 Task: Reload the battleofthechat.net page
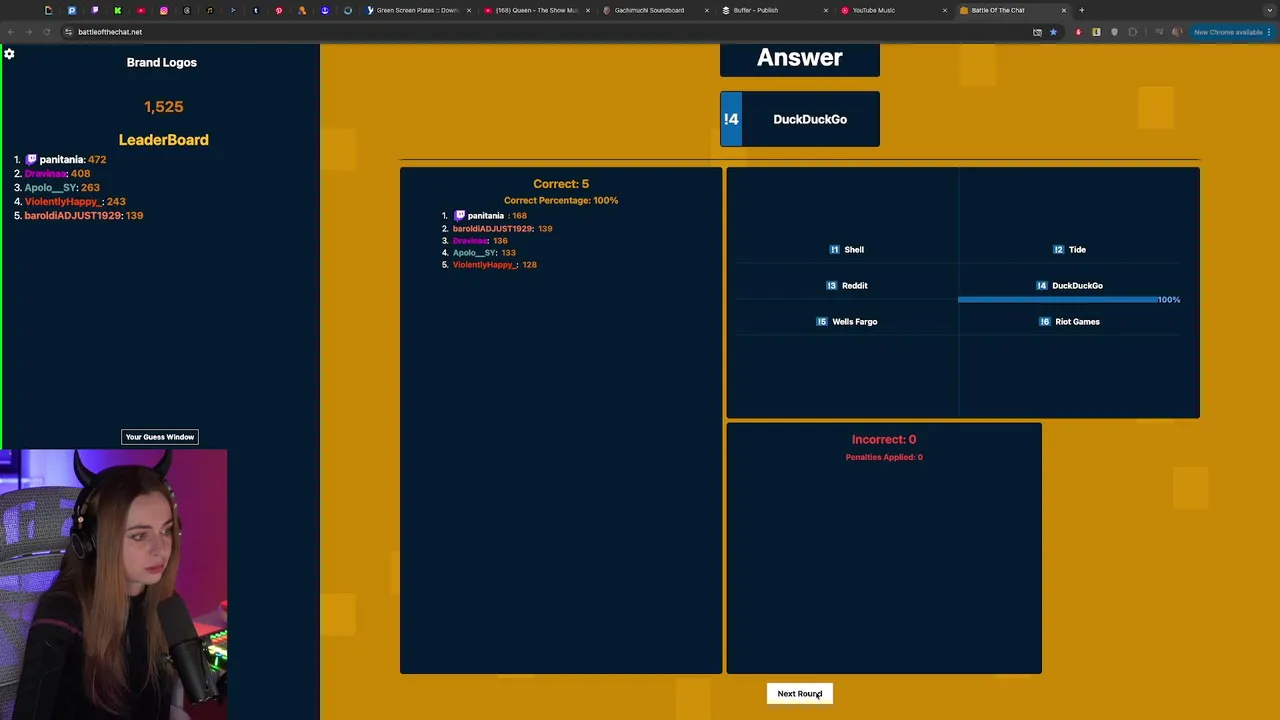pos(47,32)
